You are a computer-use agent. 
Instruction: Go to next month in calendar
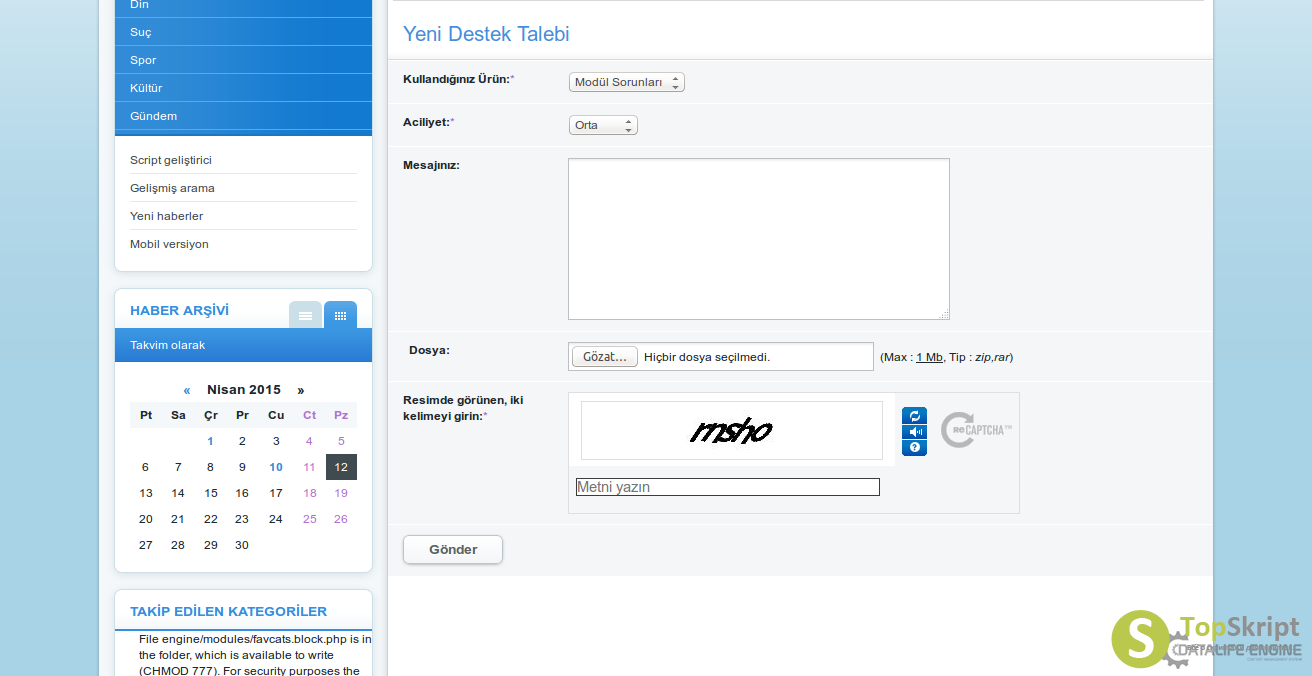pyautogui.click(x=300, y=390)
